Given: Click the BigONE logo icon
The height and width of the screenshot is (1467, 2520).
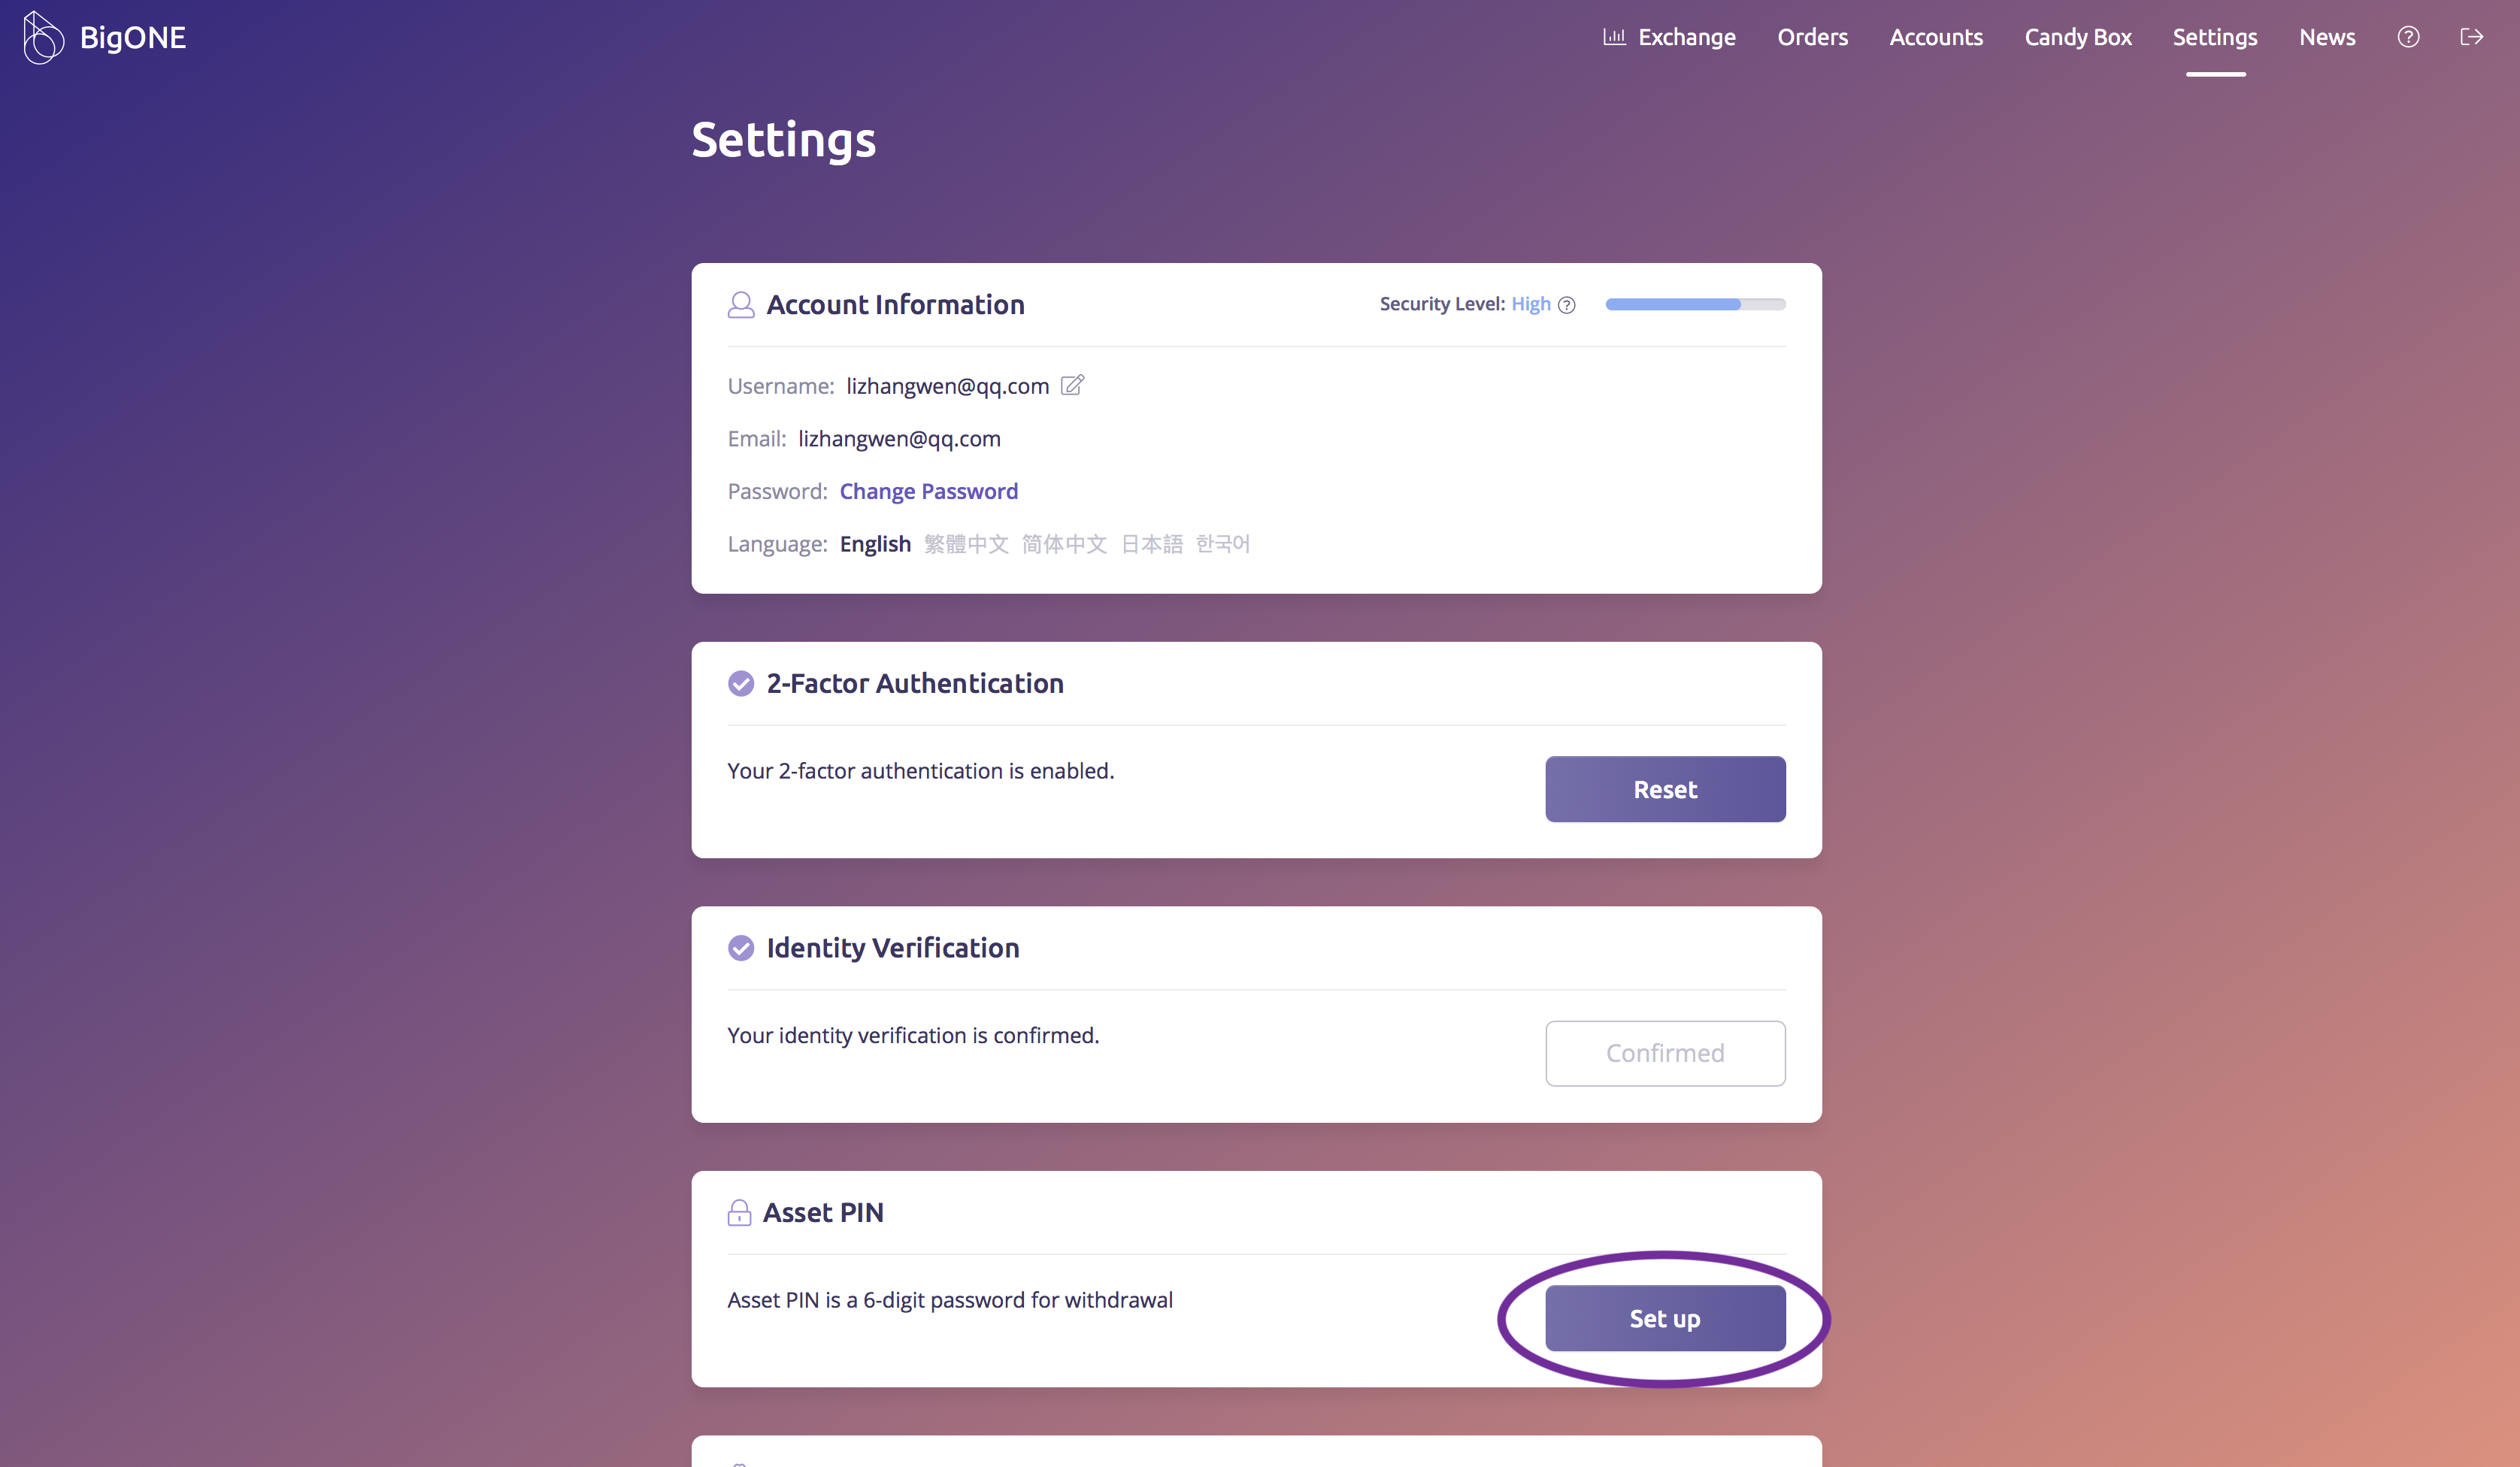Looking at the screenshot, I should coord(43,38).
